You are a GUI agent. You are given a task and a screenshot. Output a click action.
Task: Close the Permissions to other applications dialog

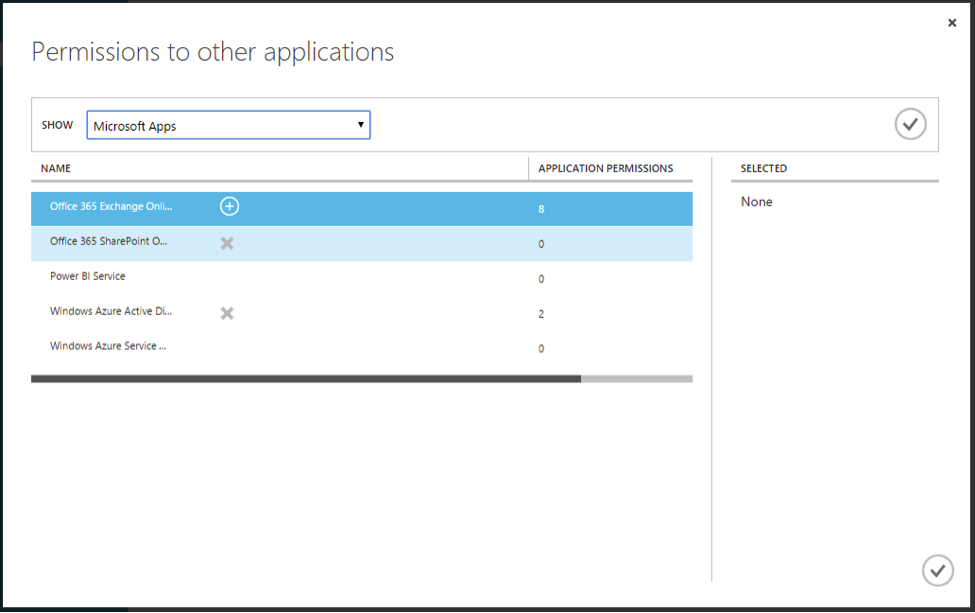(x=951, y=22)
